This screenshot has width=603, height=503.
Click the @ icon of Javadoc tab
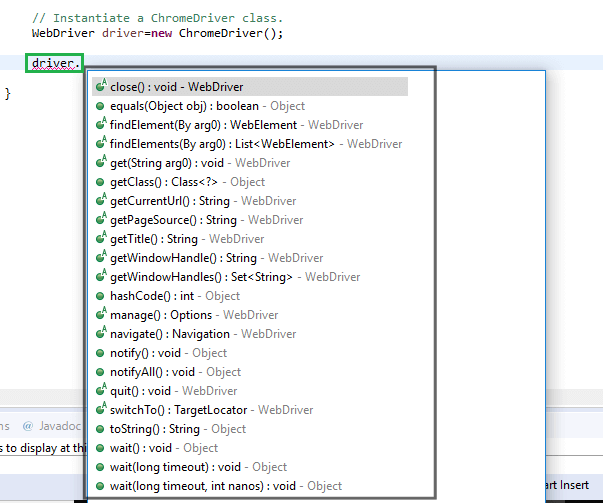27,426
